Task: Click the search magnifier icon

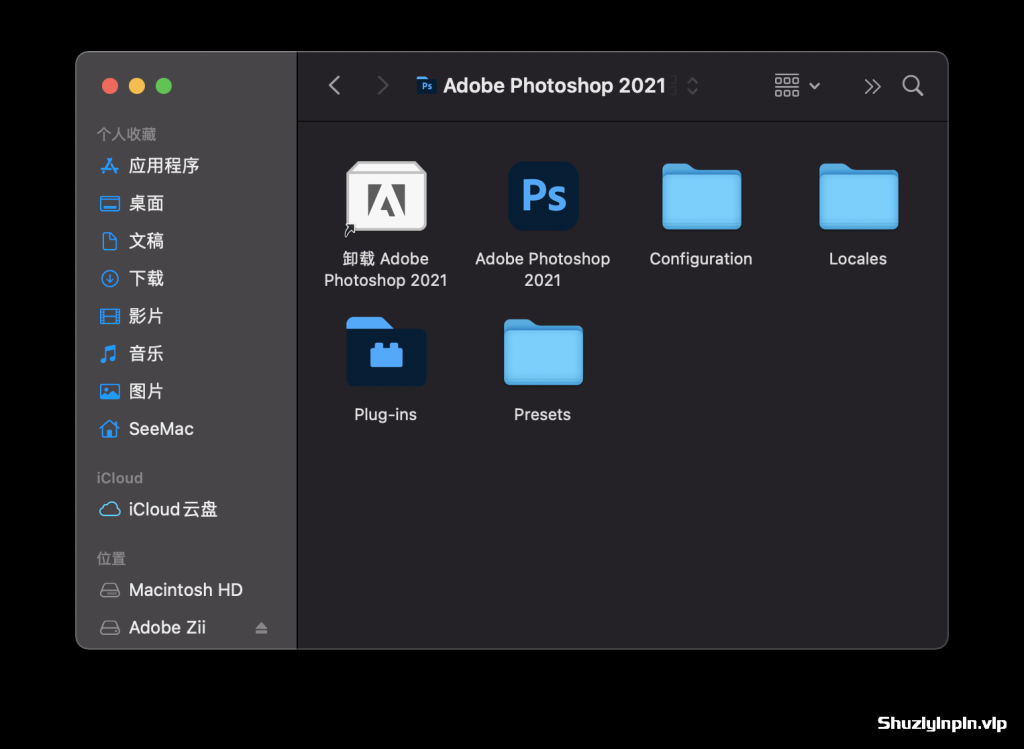Action: click(912, 86)
